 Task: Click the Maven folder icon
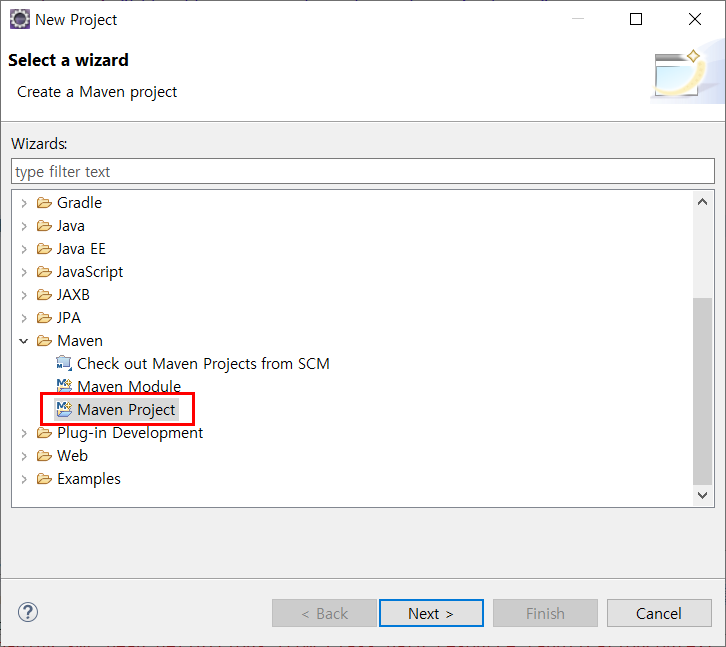[x=44, y=341]
